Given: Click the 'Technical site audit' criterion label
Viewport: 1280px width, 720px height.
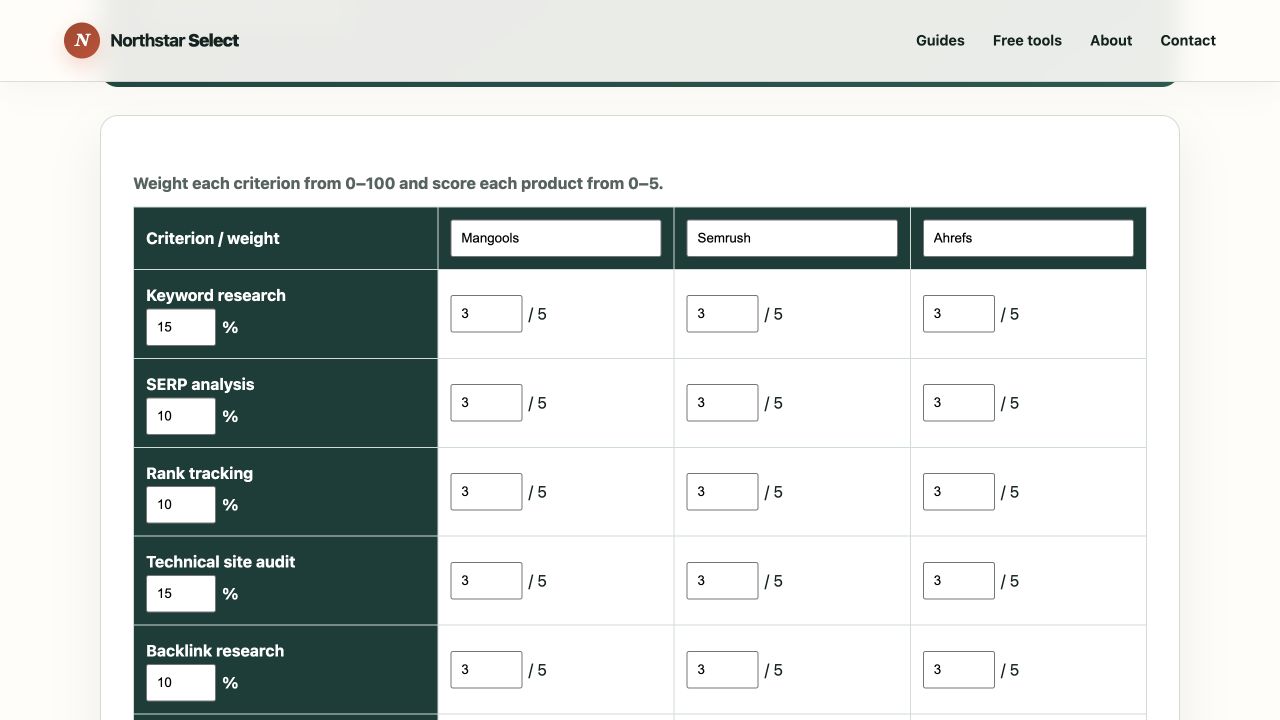Looking at the screenshot, I should coord(221,562).
